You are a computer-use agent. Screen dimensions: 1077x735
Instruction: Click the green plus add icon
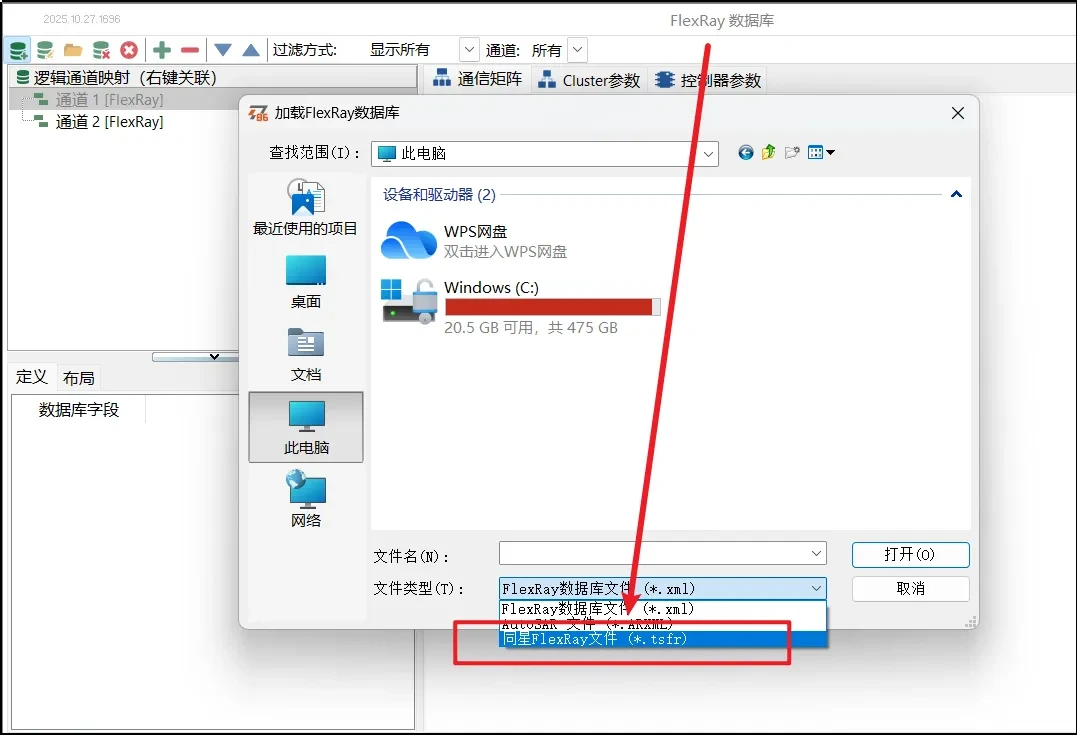point(162,50)
